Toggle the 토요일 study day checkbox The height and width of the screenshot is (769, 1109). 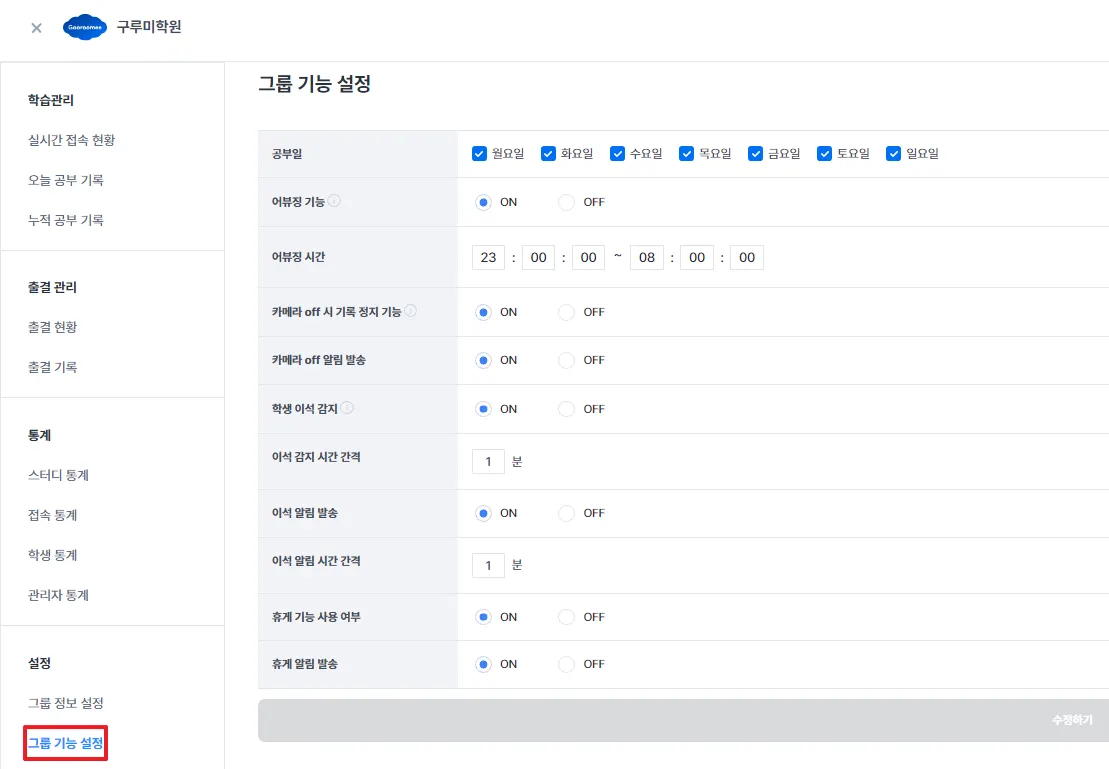[x=825, y=154]
